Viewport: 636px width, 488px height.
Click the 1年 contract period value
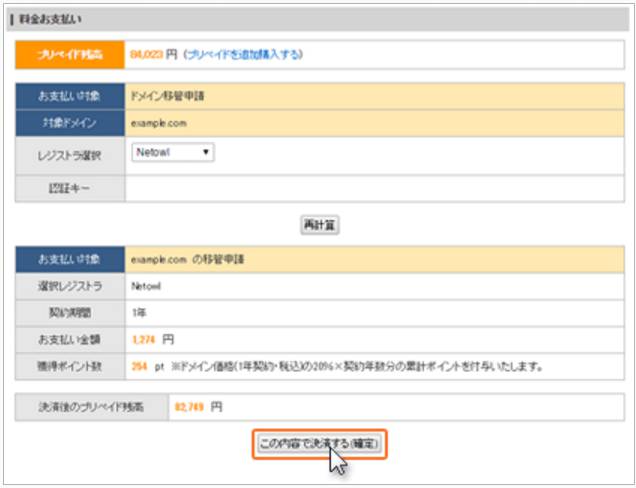click(139, 313)
